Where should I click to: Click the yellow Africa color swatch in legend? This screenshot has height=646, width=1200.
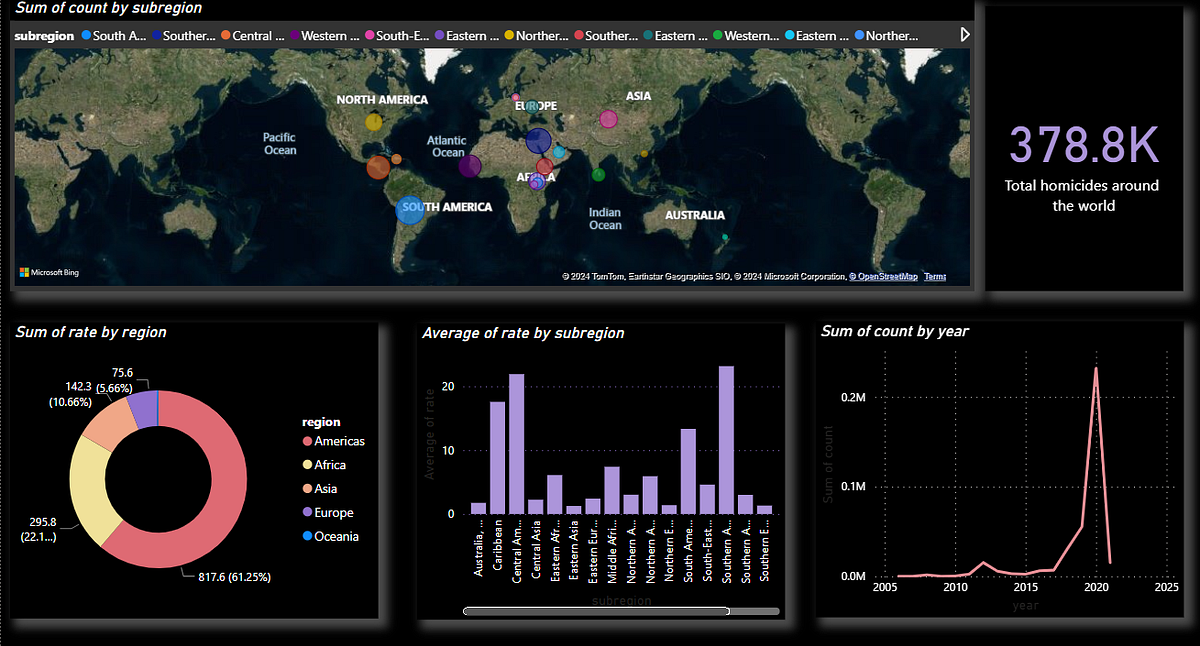[x=310, y=464]
